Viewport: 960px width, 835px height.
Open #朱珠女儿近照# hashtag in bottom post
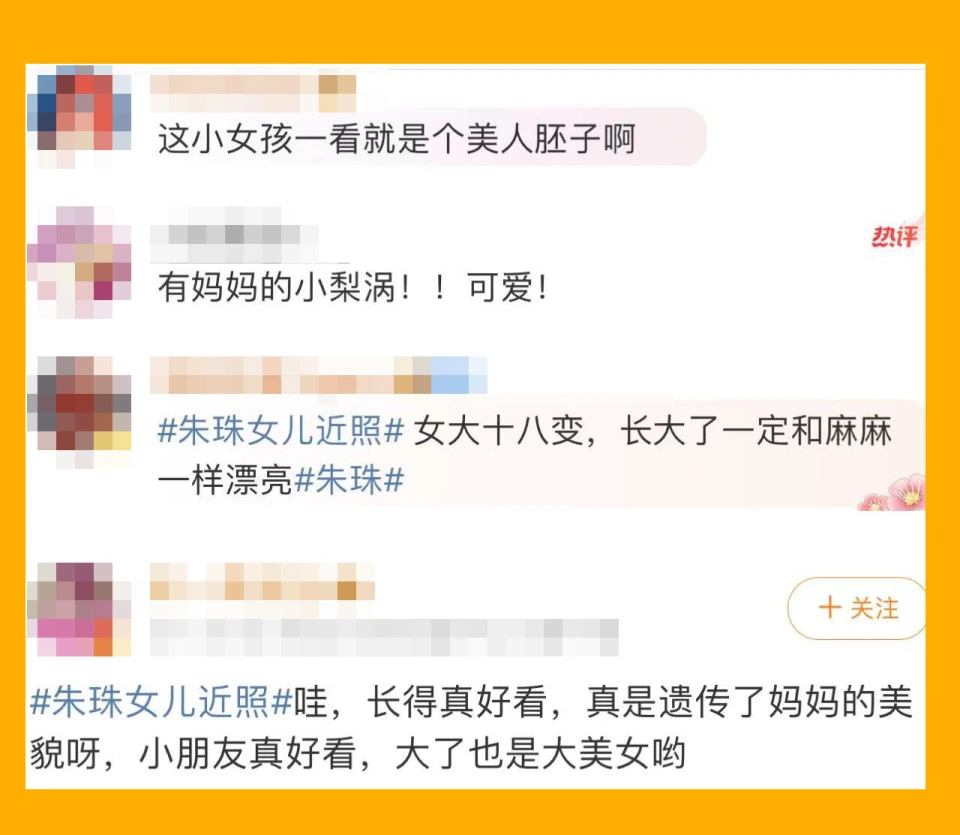pos(161,702)
